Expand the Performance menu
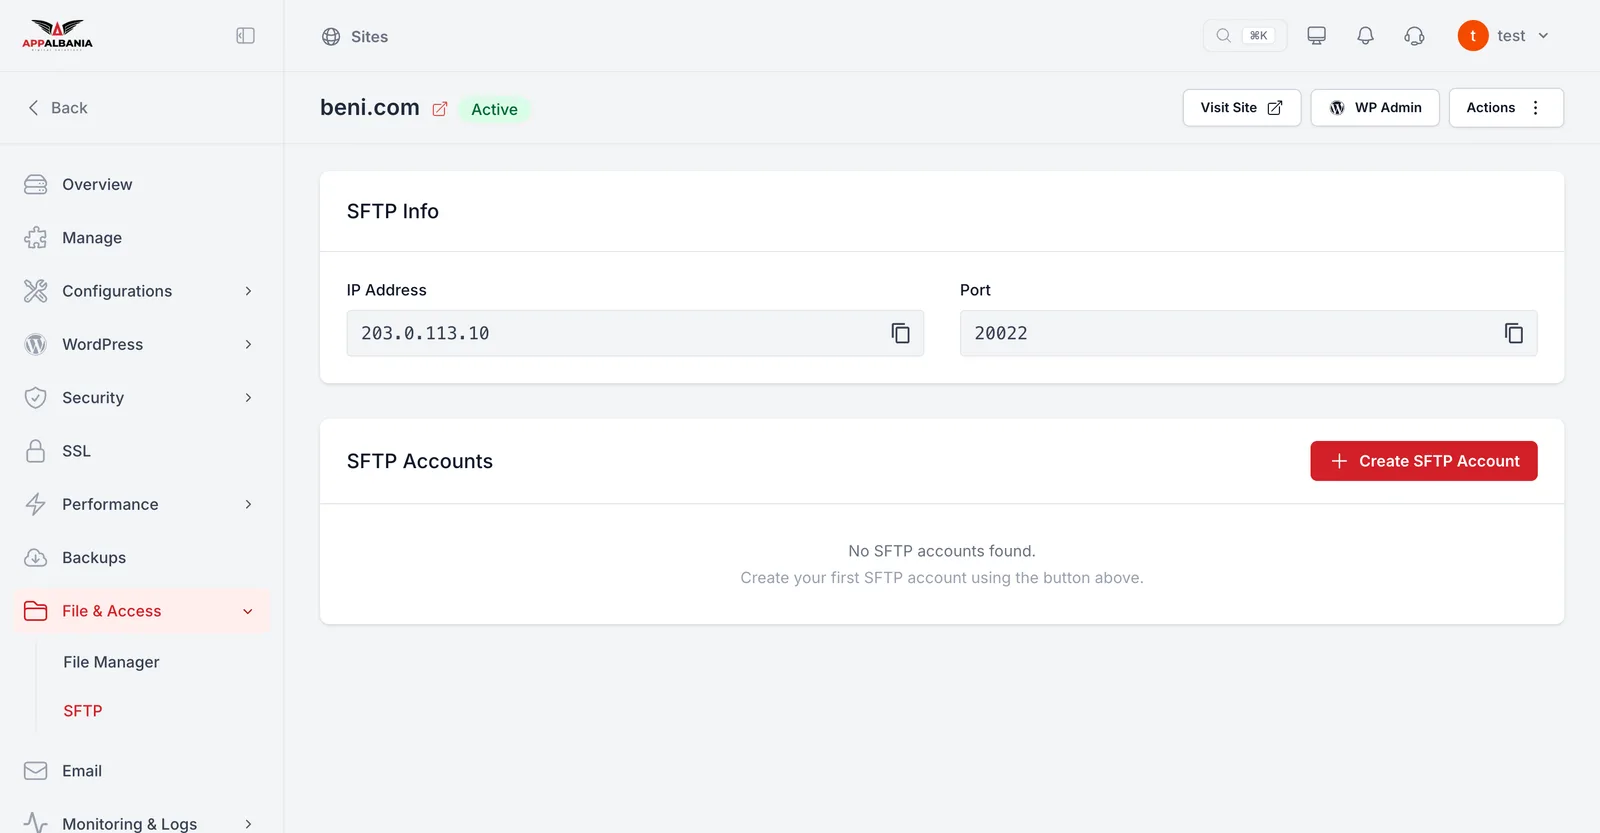This screenshot has width=1600, height=833. (142, 505)
